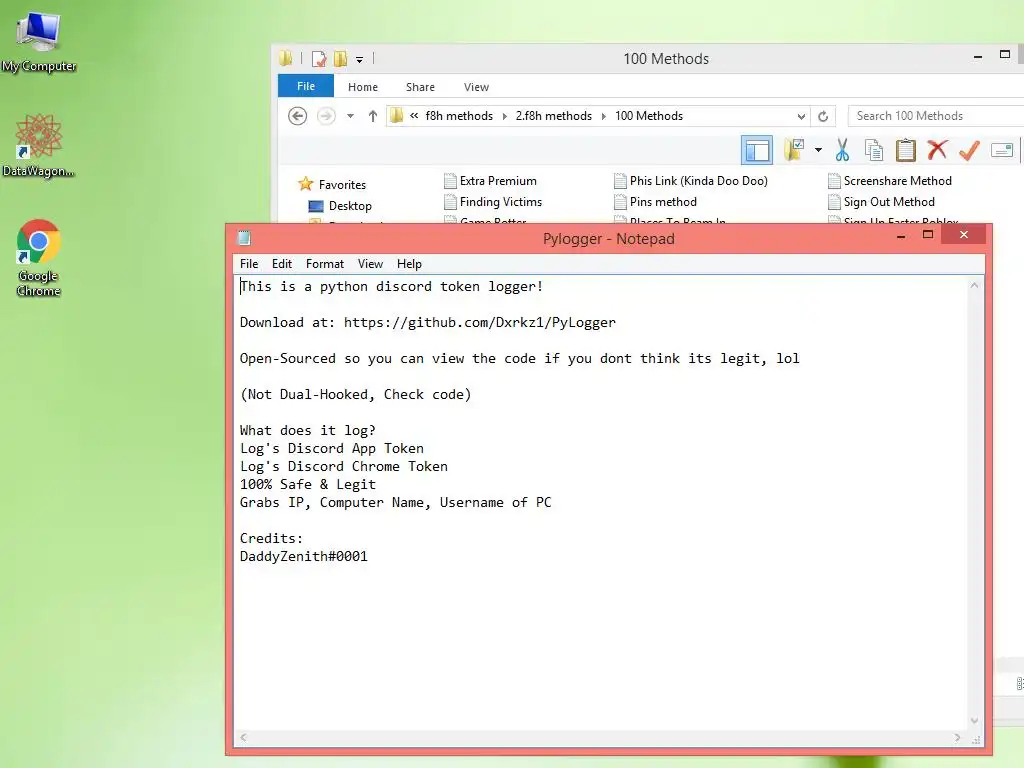The height and width of the screenshot is (768, 1024).
Task: Switch to the View ribbon tab in Explorer
Action: point(476,87)
